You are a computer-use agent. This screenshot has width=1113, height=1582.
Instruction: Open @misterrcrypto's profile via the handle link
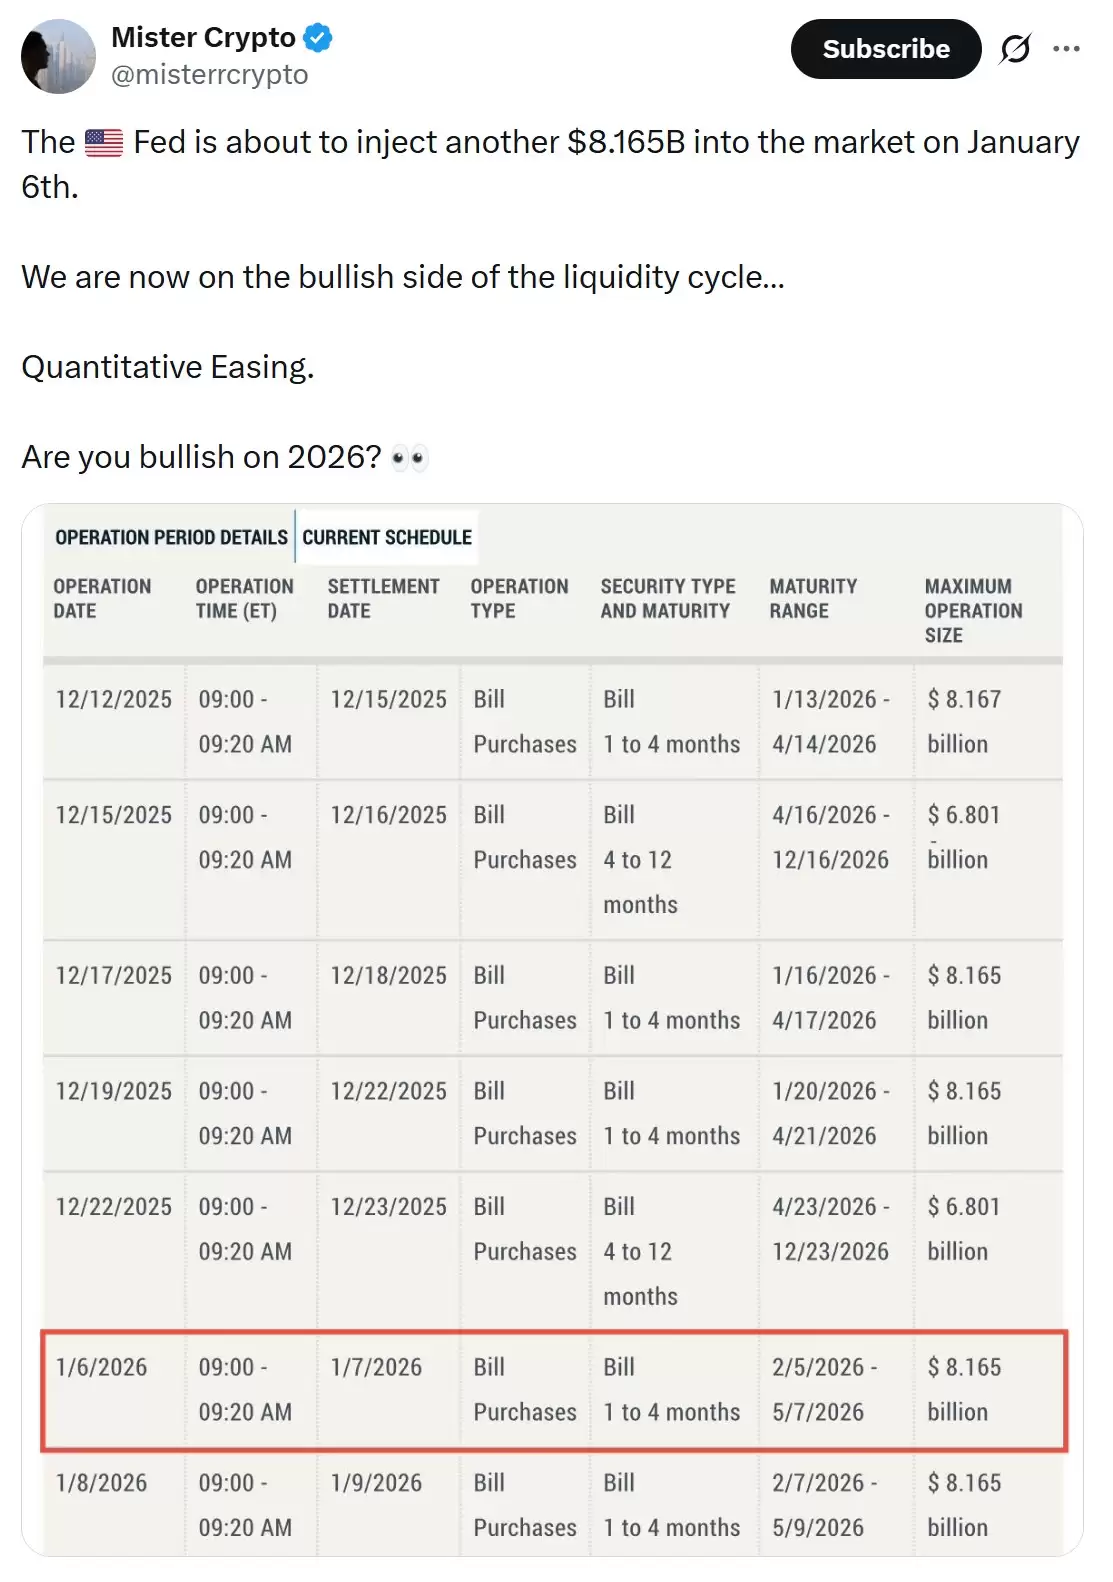pyautogui.click(x=211, y=73)
